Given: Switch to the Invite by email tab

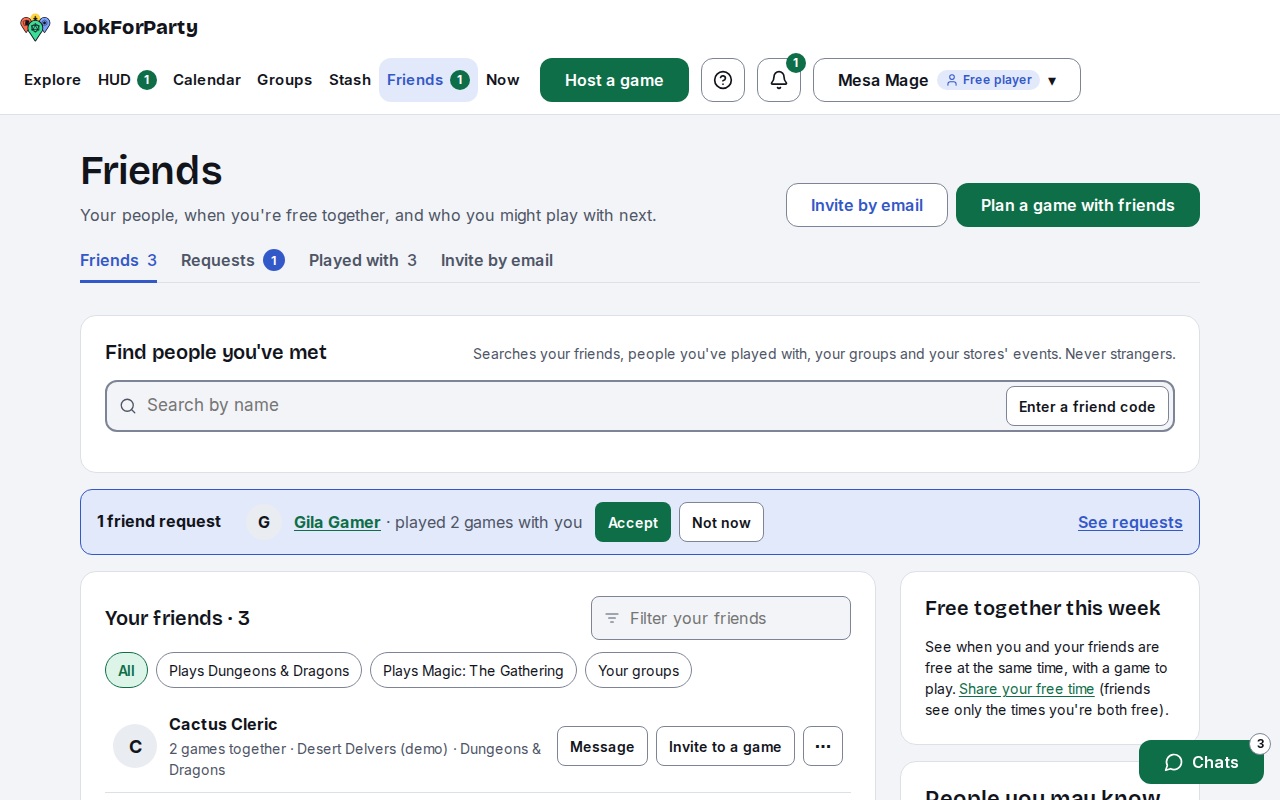Looking at the screenshot, I should coord(497,261).
